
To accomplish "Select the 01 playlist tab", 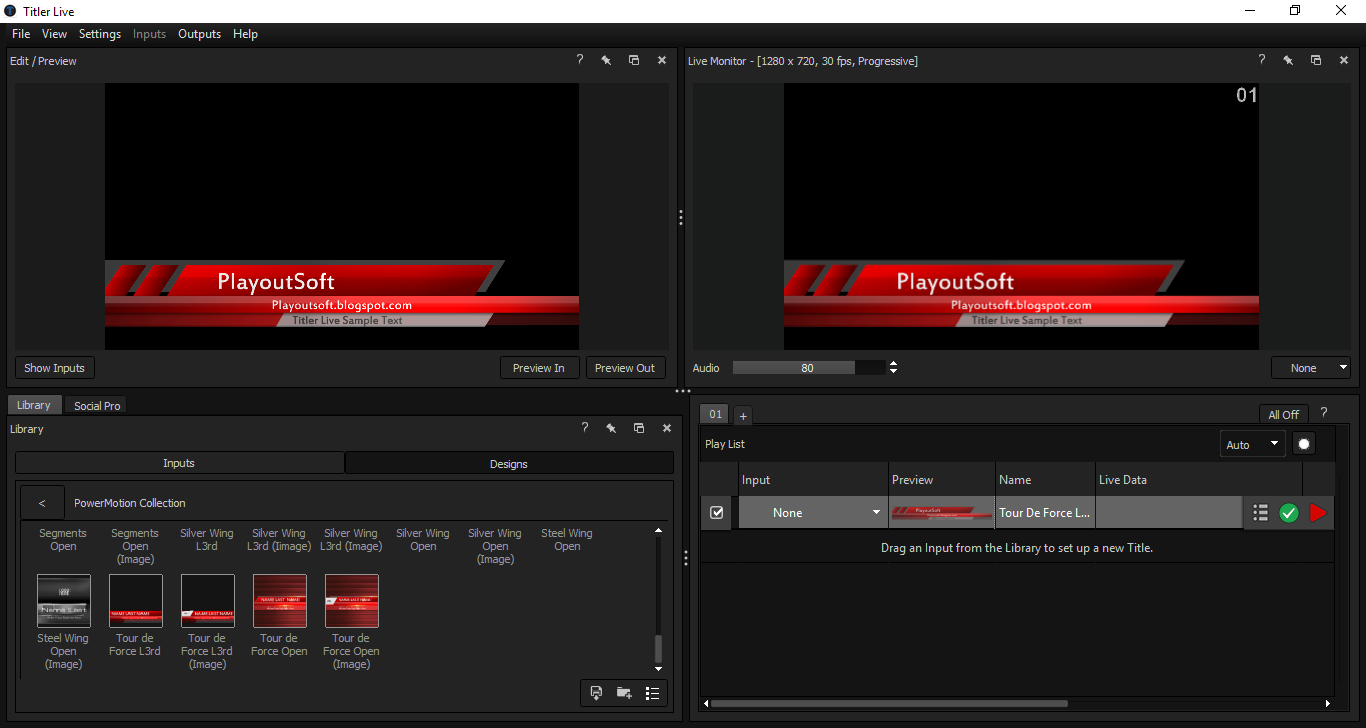I will coord(715,414).
